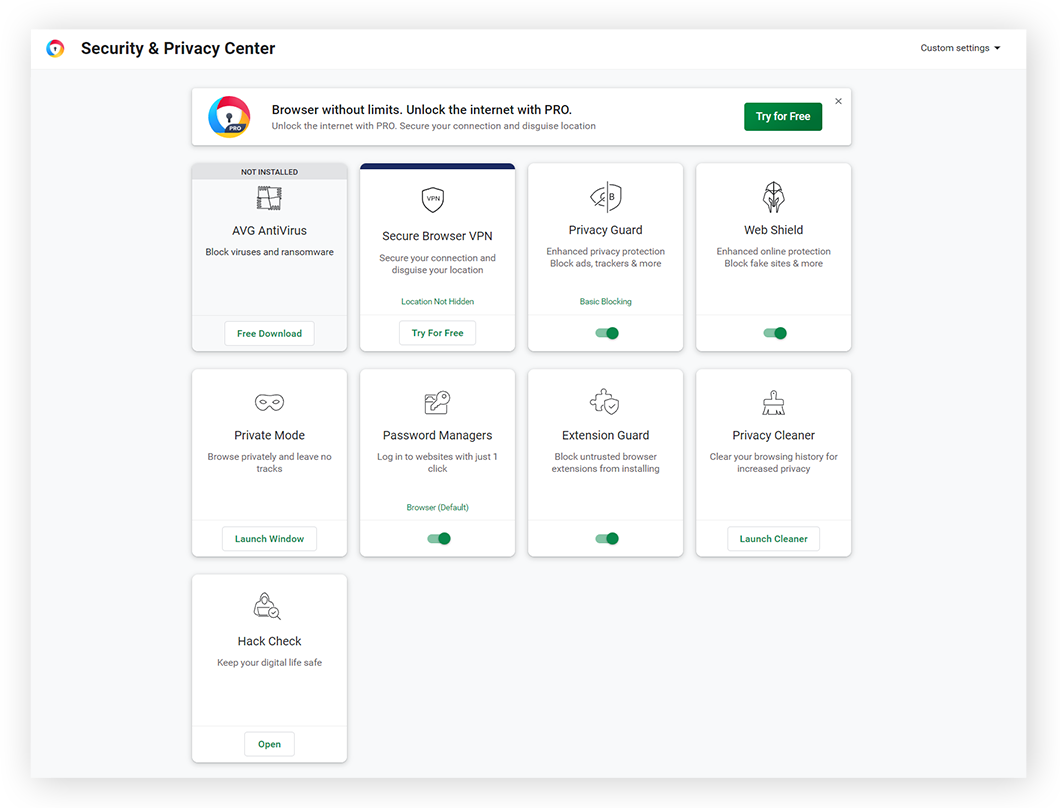The height and width of the screenshot is (808, 1060).
Task: Open the Basic Blocking link
Action: point(605,301)
